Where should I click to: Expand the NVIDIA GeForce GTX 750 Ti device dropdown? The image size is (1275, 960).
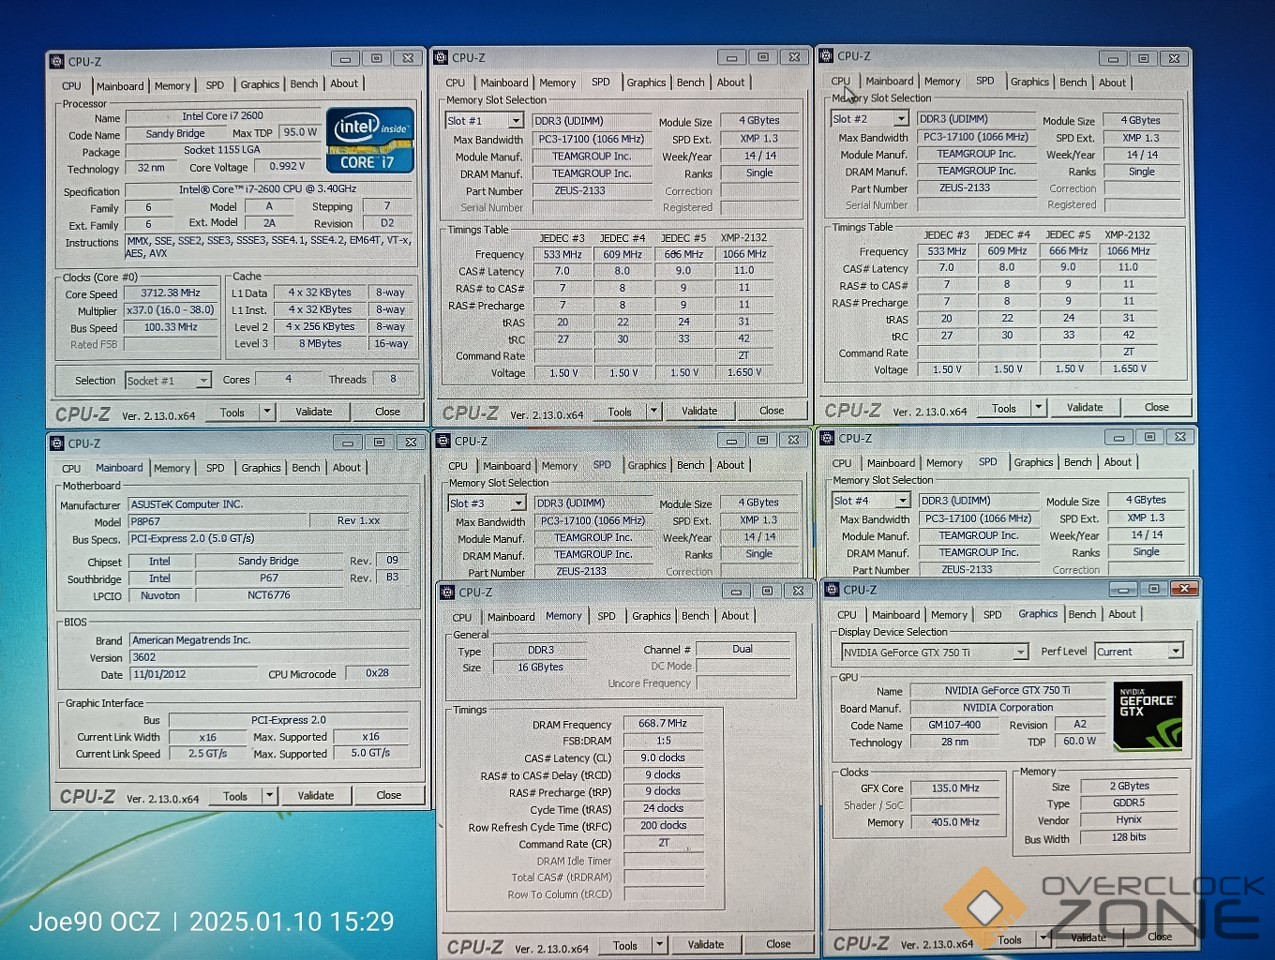click(x=1020, y=652)
